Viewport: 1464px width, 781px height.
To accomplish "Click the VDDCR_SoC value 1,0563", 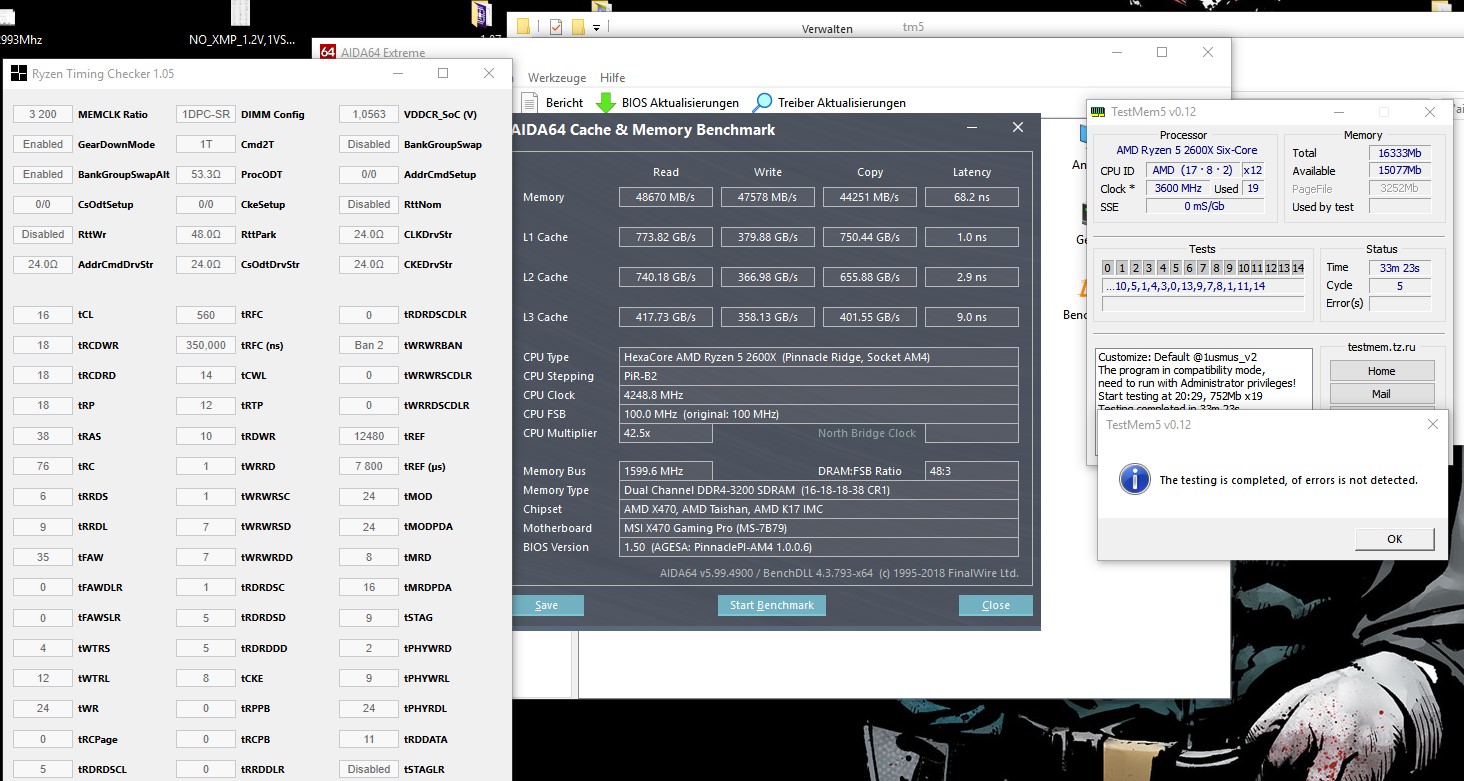I will [368, 114].
